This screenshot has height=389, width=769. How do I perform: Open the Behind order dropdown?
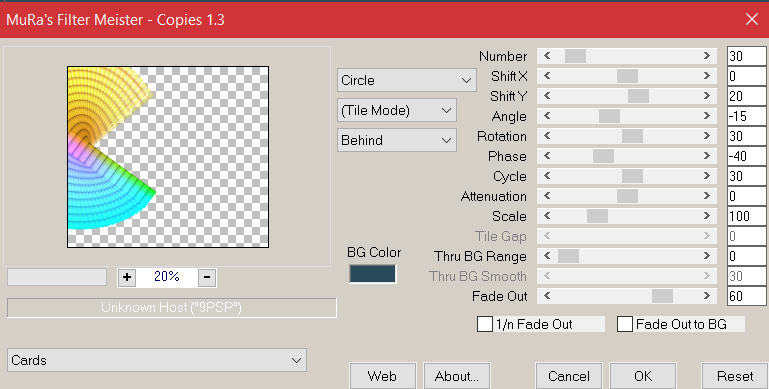click(397, 140)
